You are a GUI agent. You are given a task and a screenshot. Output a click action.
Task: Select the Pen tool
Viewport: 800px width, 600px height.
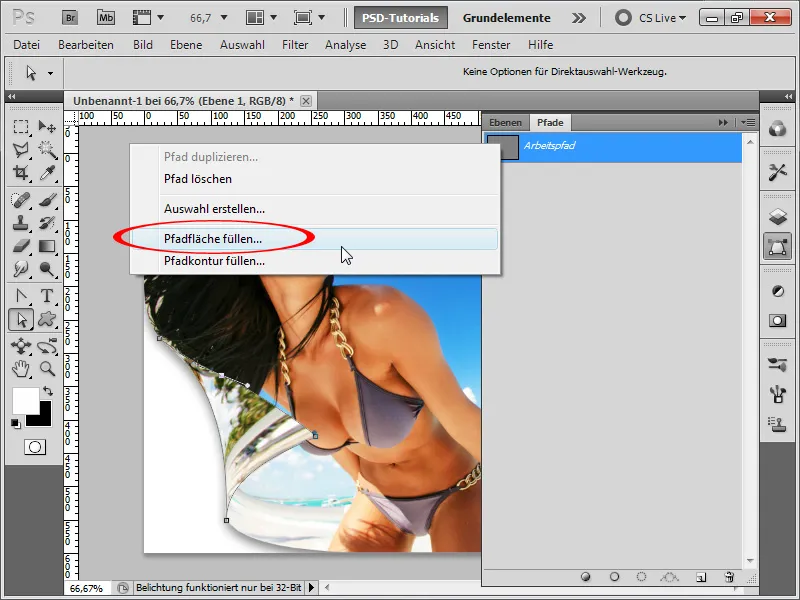(x=21, y=296)
